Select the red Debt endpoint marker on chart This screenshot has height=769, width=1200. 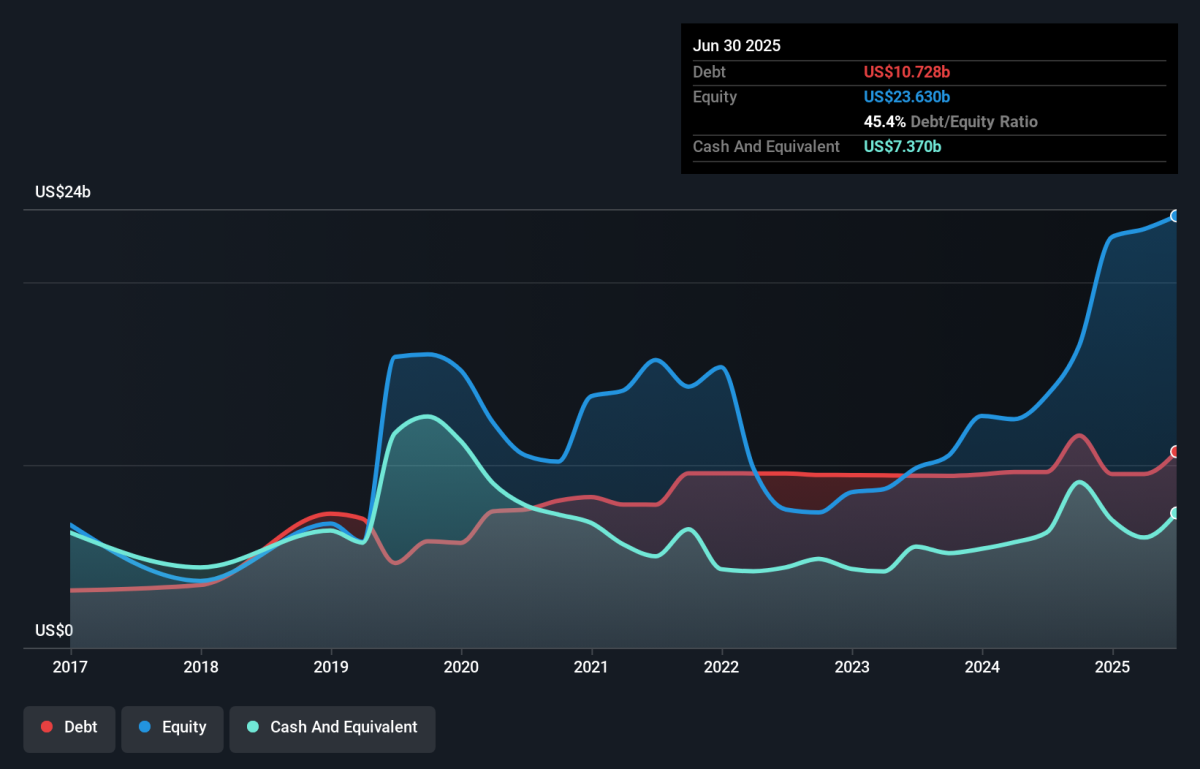click(x=1176, y=452)
